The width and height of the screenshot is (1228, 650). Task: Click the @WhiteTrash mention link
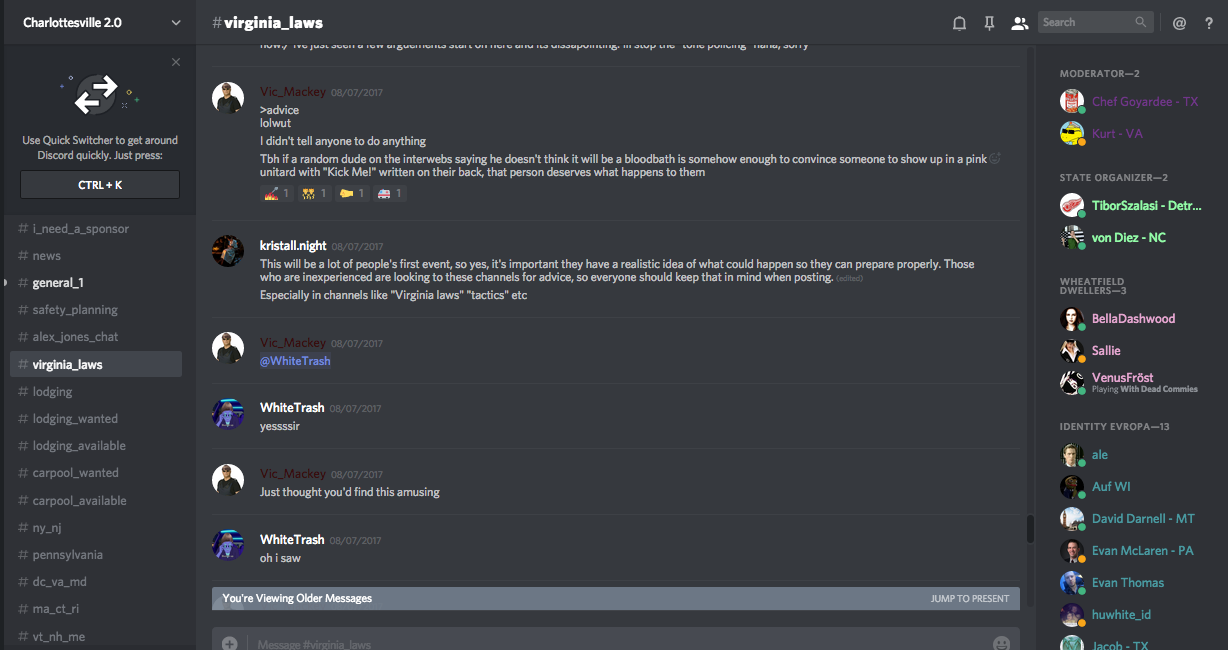[295, 361]
